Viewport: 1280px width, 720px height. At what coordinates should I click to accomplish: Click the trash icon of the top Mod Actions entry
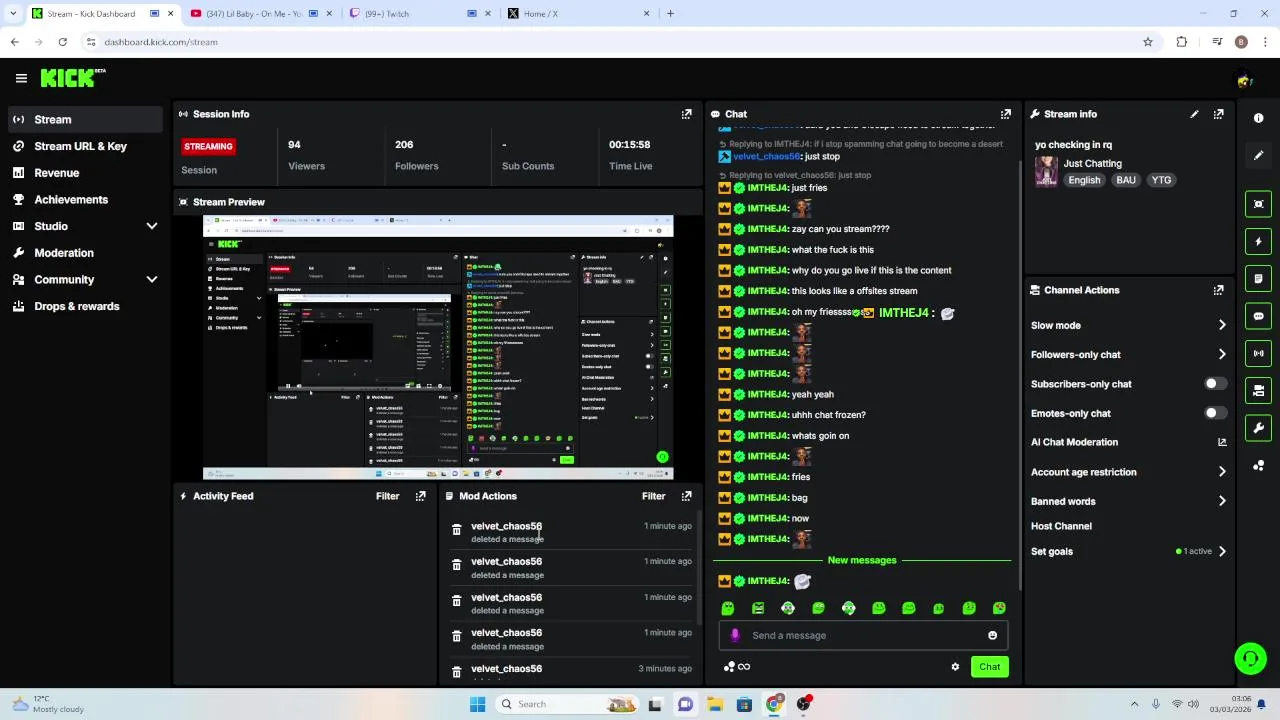pyautogui.click(x=456, y=530)
